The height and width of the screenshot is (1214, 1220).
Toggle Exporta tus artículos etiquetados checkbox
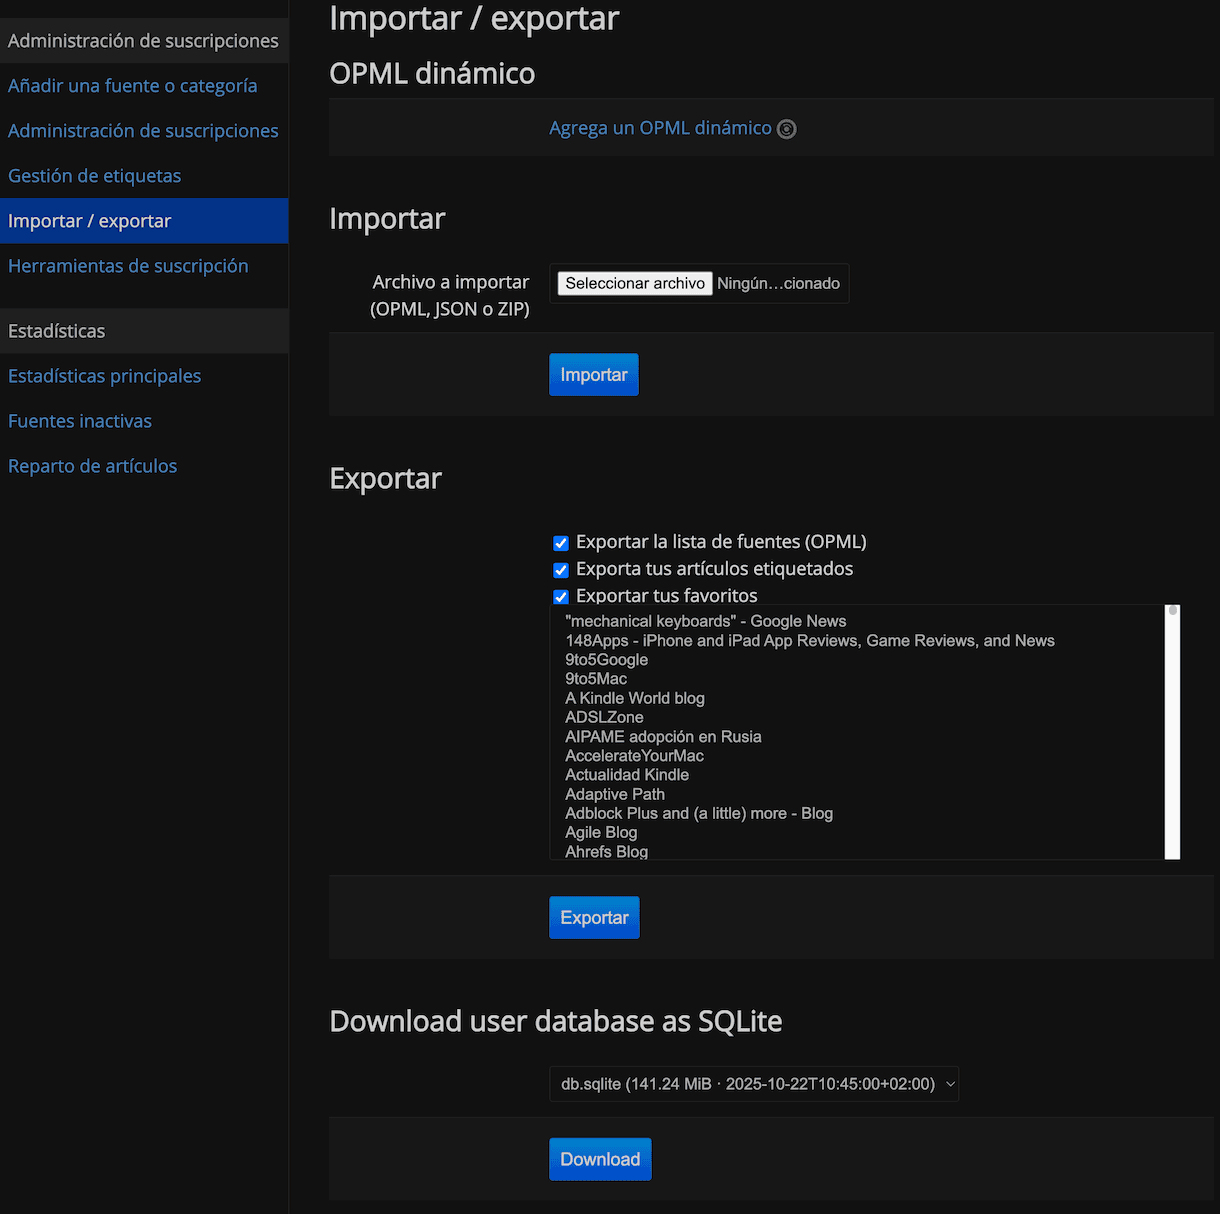(561, 570)
